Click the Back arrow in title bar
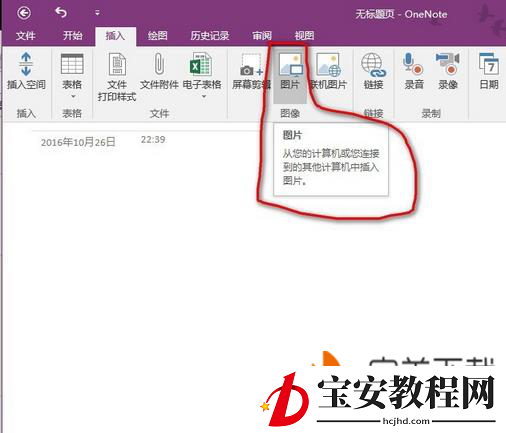This screenshot has width=506, height=433. tap(24, 13)
